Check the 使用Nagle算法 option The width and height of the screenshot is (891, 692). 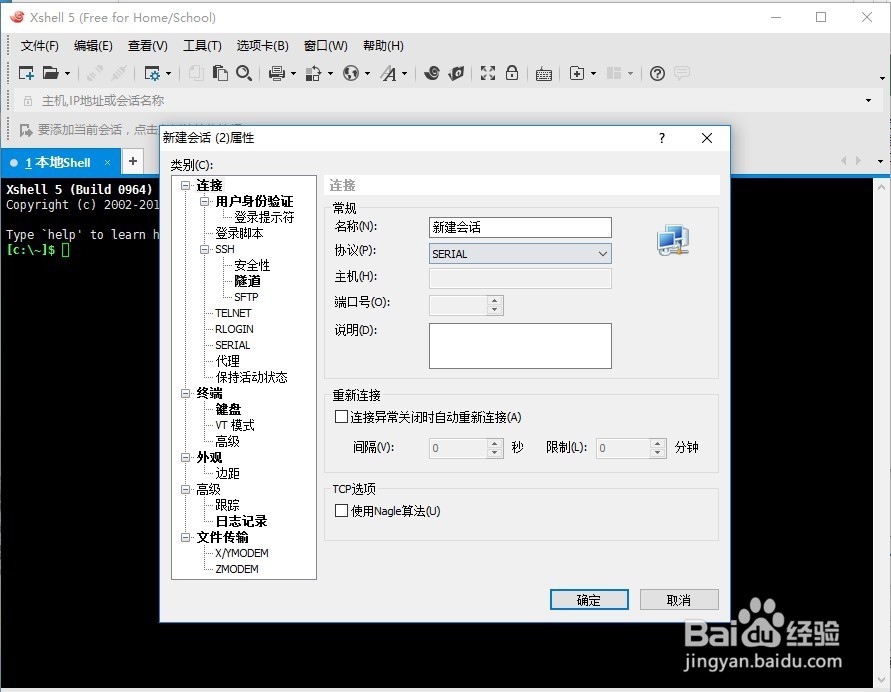pyautogui.click(x=340, y=510)
